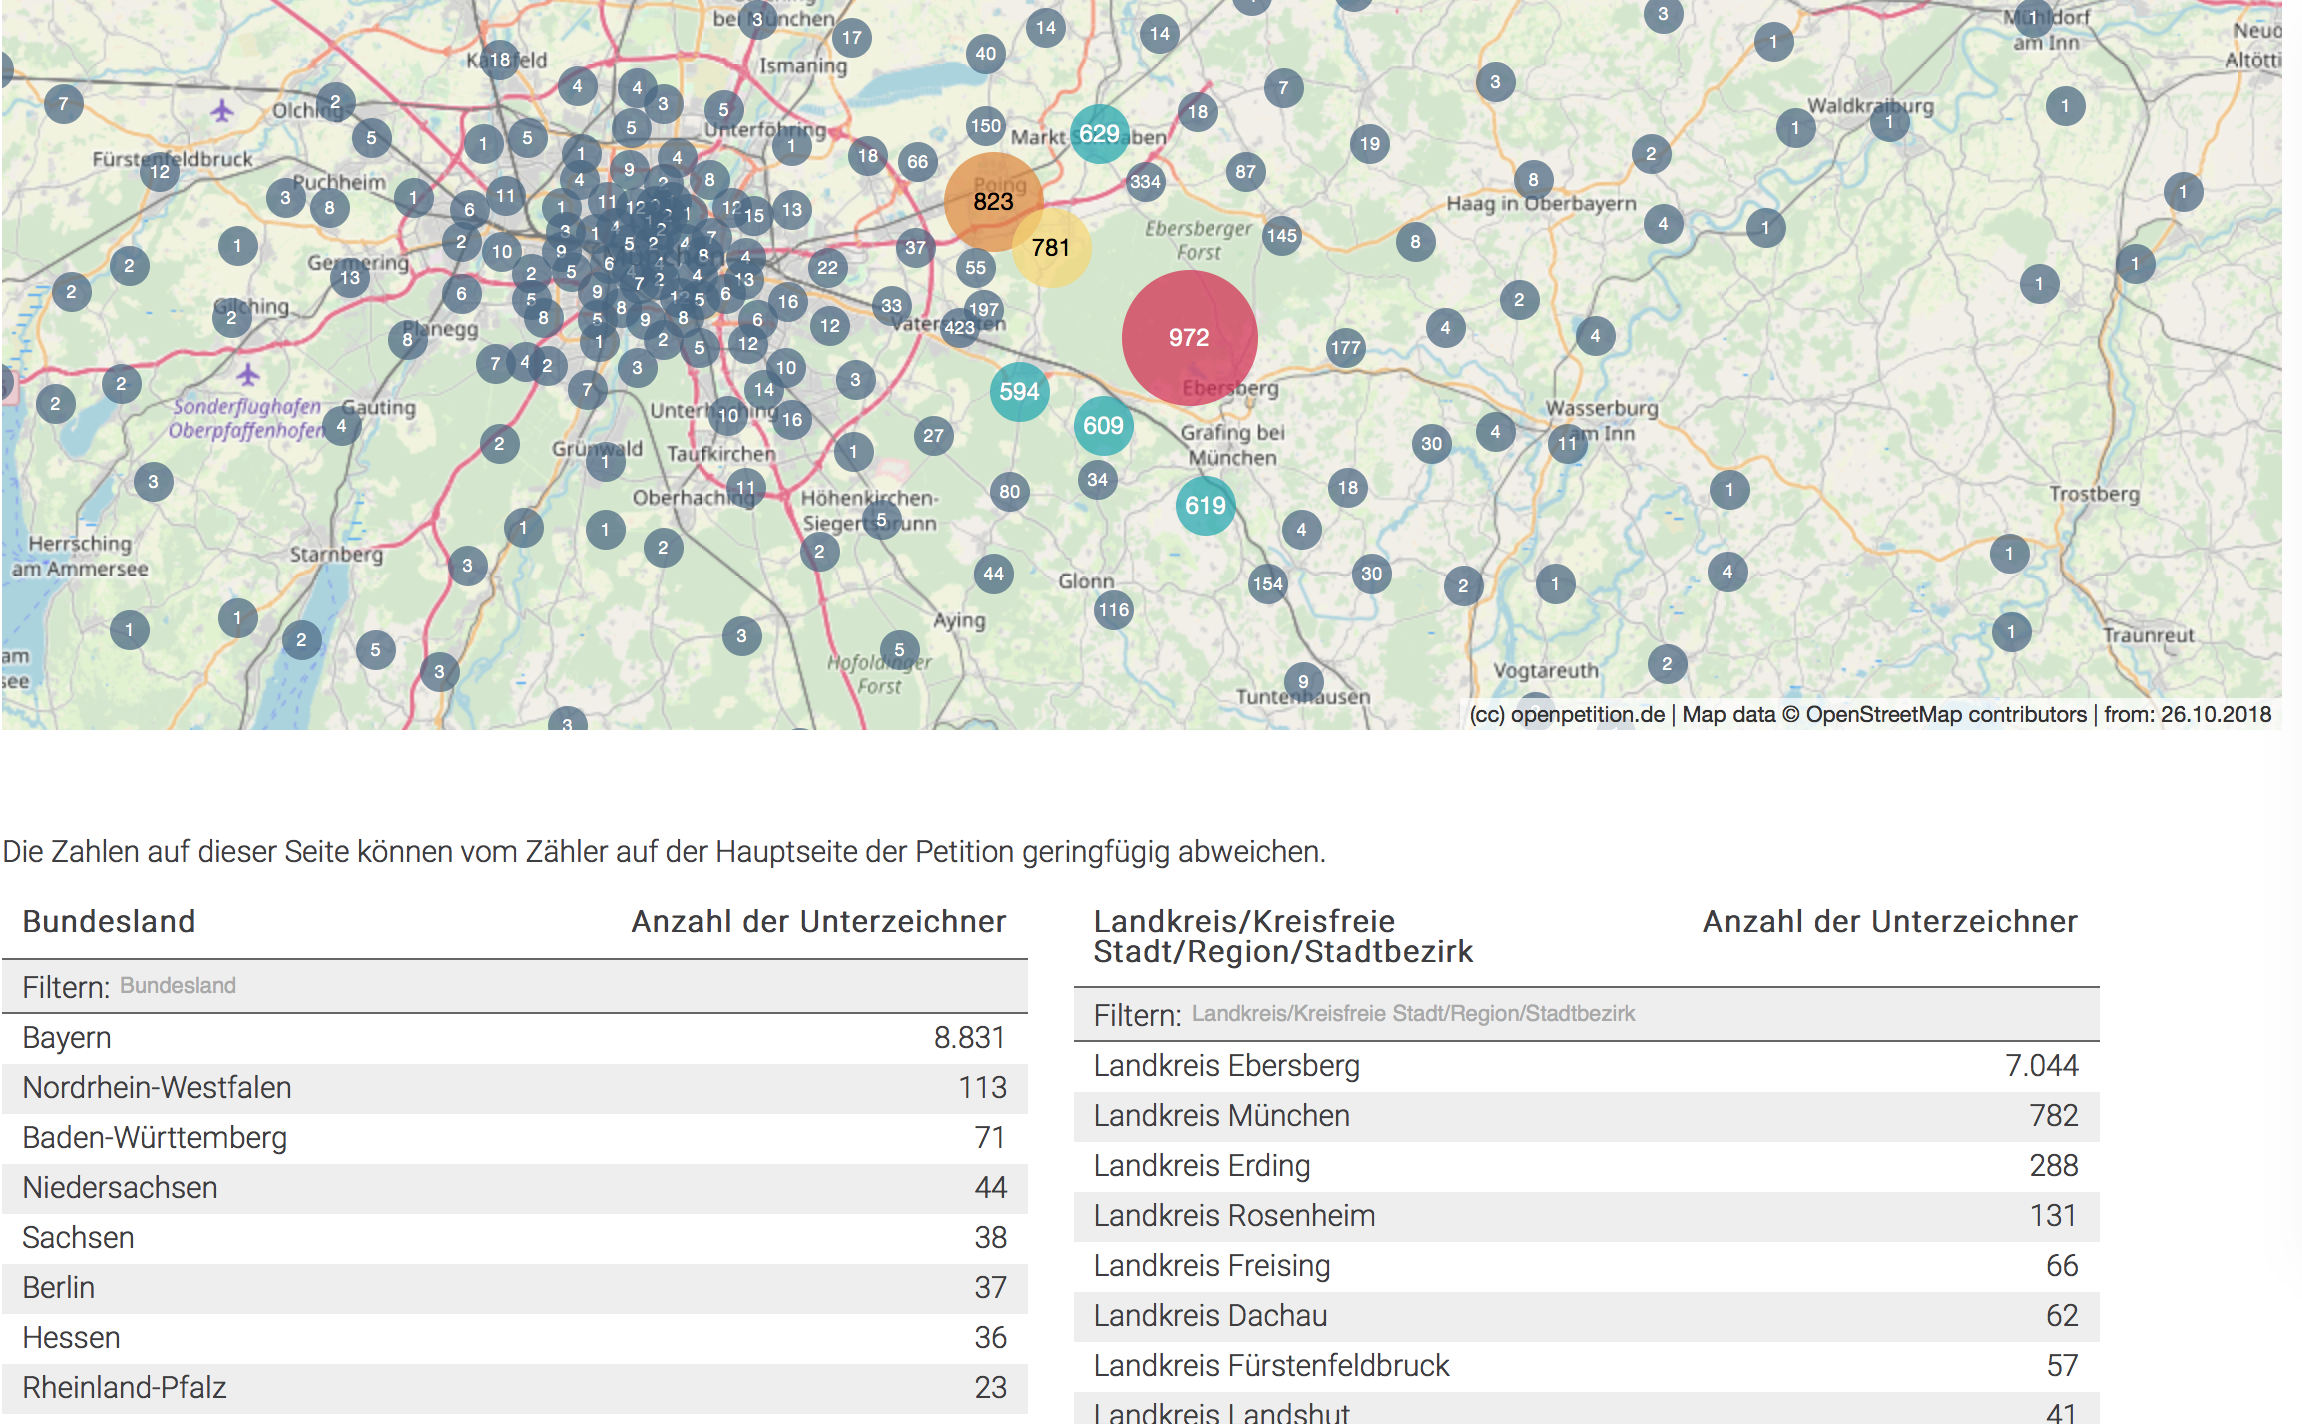Click the blue 116 marker near Glonn
This screenshot has width=2302, height=1424.
pyautogui.click(x=1113, y=610)
